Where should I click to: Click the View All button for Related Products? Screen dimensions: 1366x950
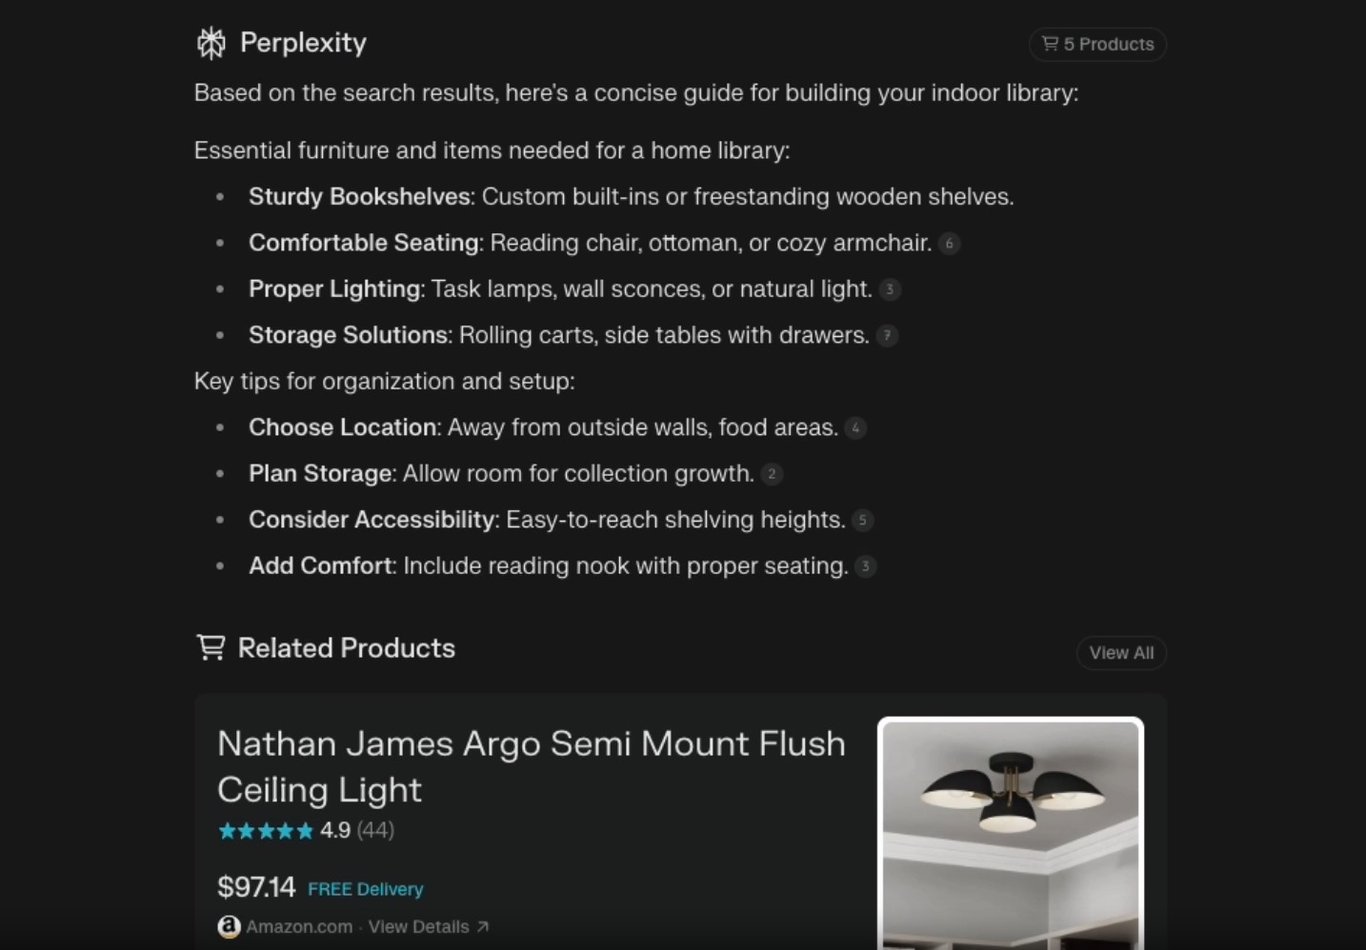pyautogui.click(x=1121, y=652)
